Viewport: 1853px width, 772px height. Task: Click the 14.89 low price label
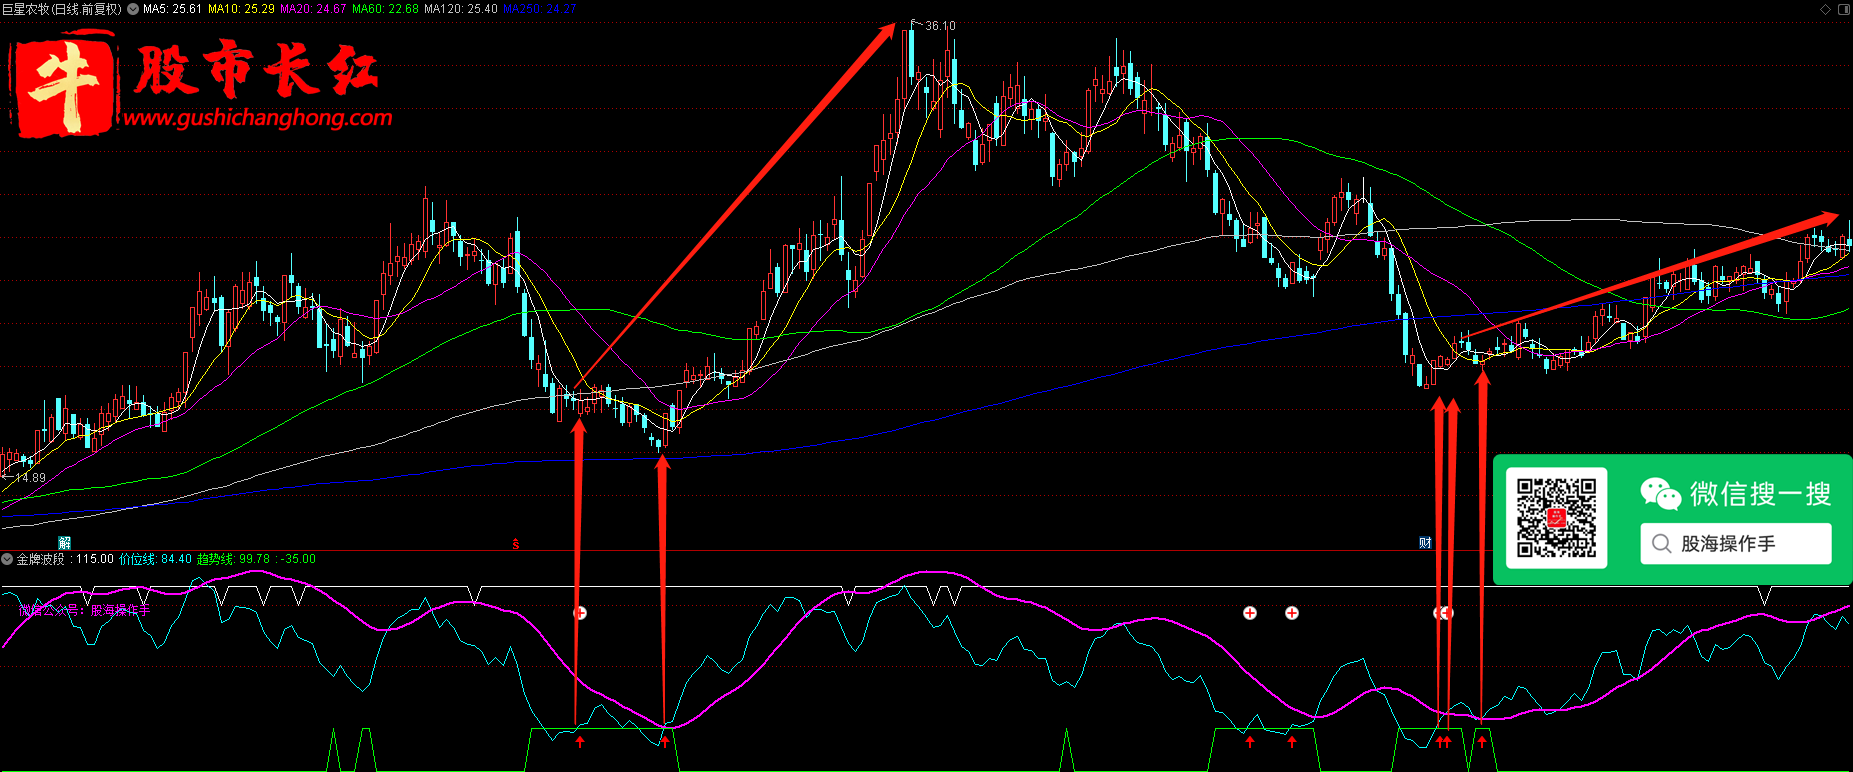point(30,478)
